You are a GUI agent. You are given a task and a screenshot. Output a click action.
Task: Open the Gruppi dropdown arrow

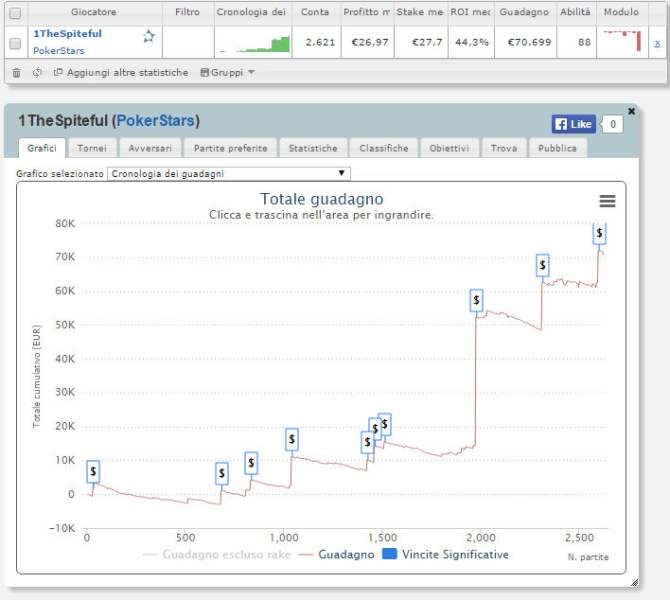coord(251,72)
